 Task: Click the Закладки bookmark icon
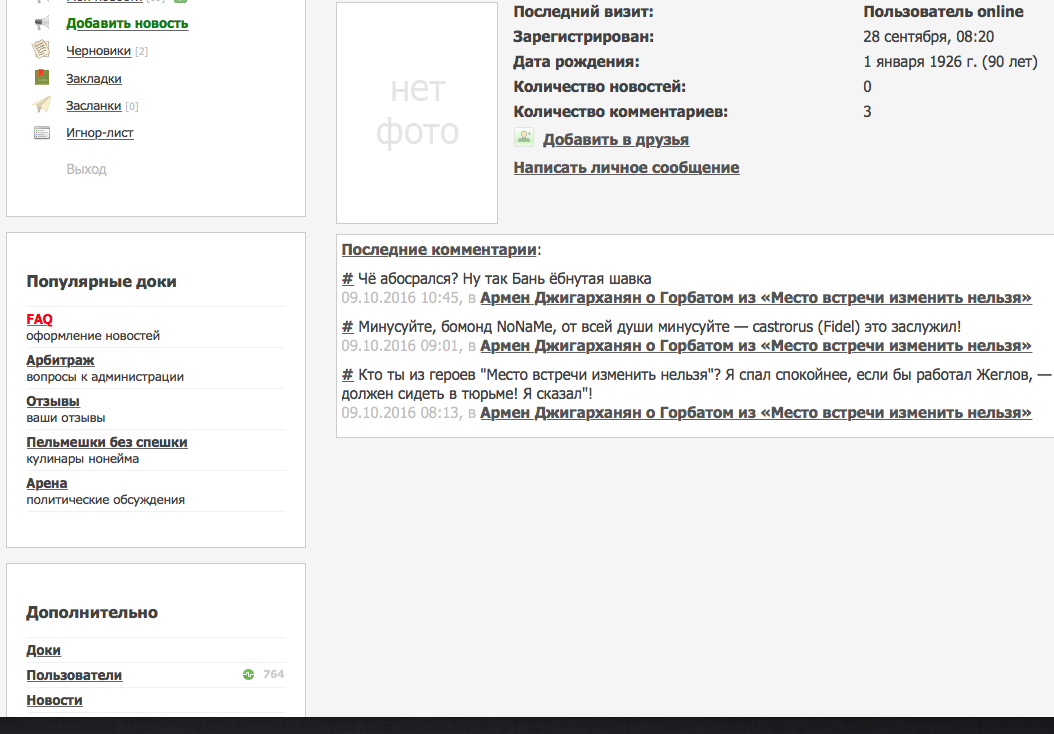pyautogui.click(x=42, y=78)
